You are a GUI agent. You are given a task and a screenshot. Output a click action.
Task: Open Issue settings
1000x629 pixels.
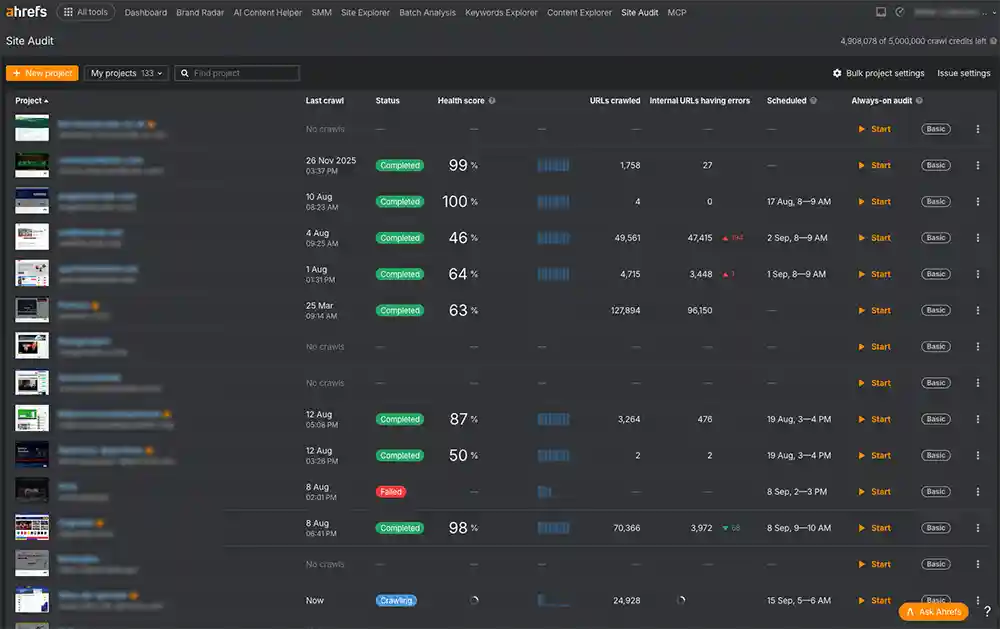click(963, 73)
